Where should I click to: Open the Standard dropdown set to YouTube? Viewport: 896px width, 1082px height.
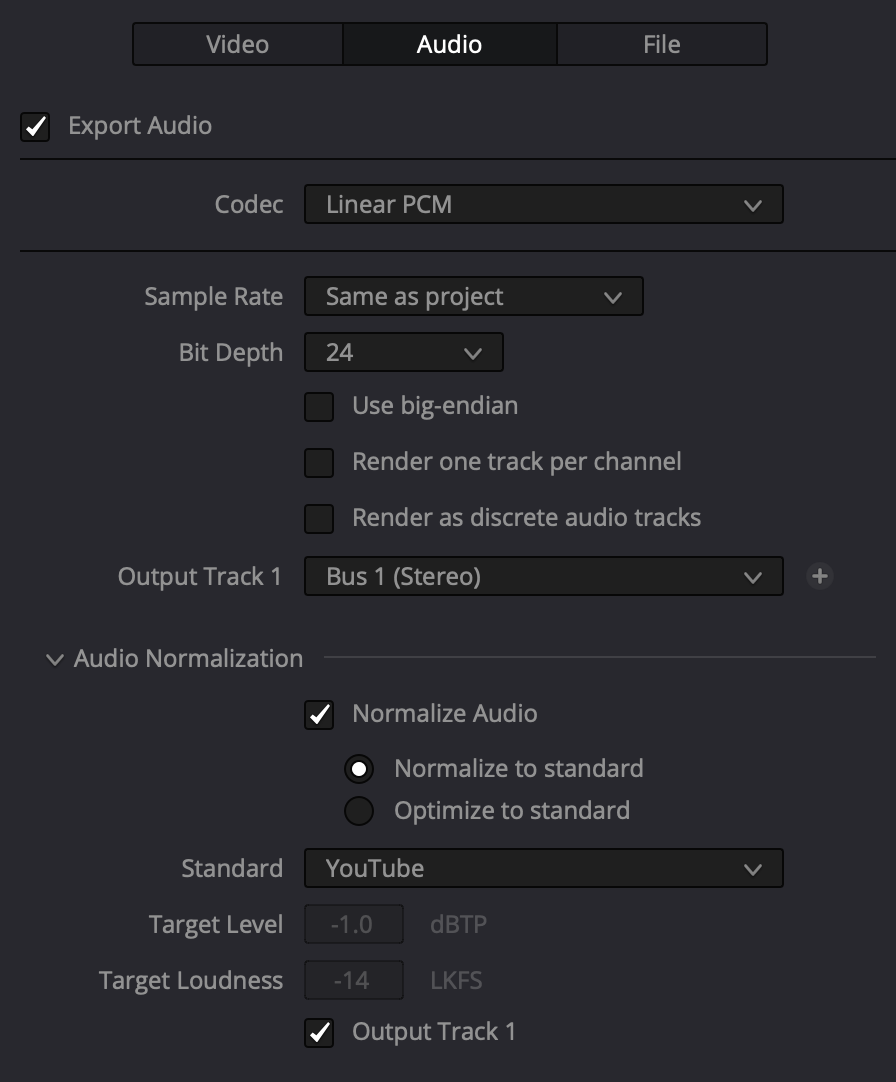pos(543,869)
